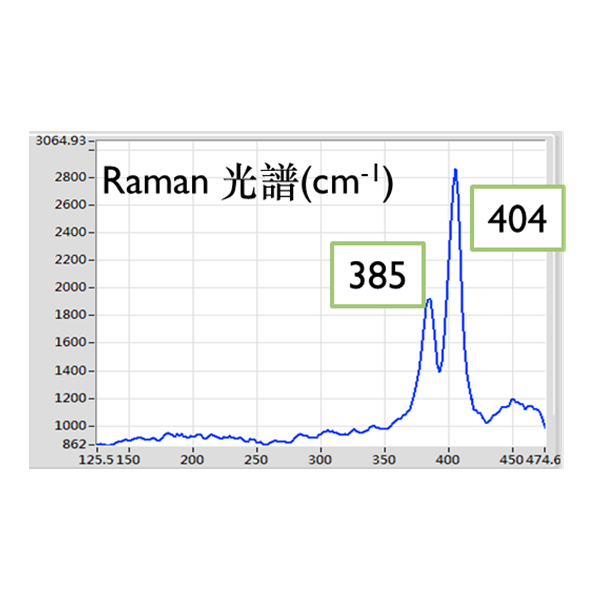Click the valley between the two peaks
Image resolution: width=600 pixels, height=600 pixels.
coord(440,371)
